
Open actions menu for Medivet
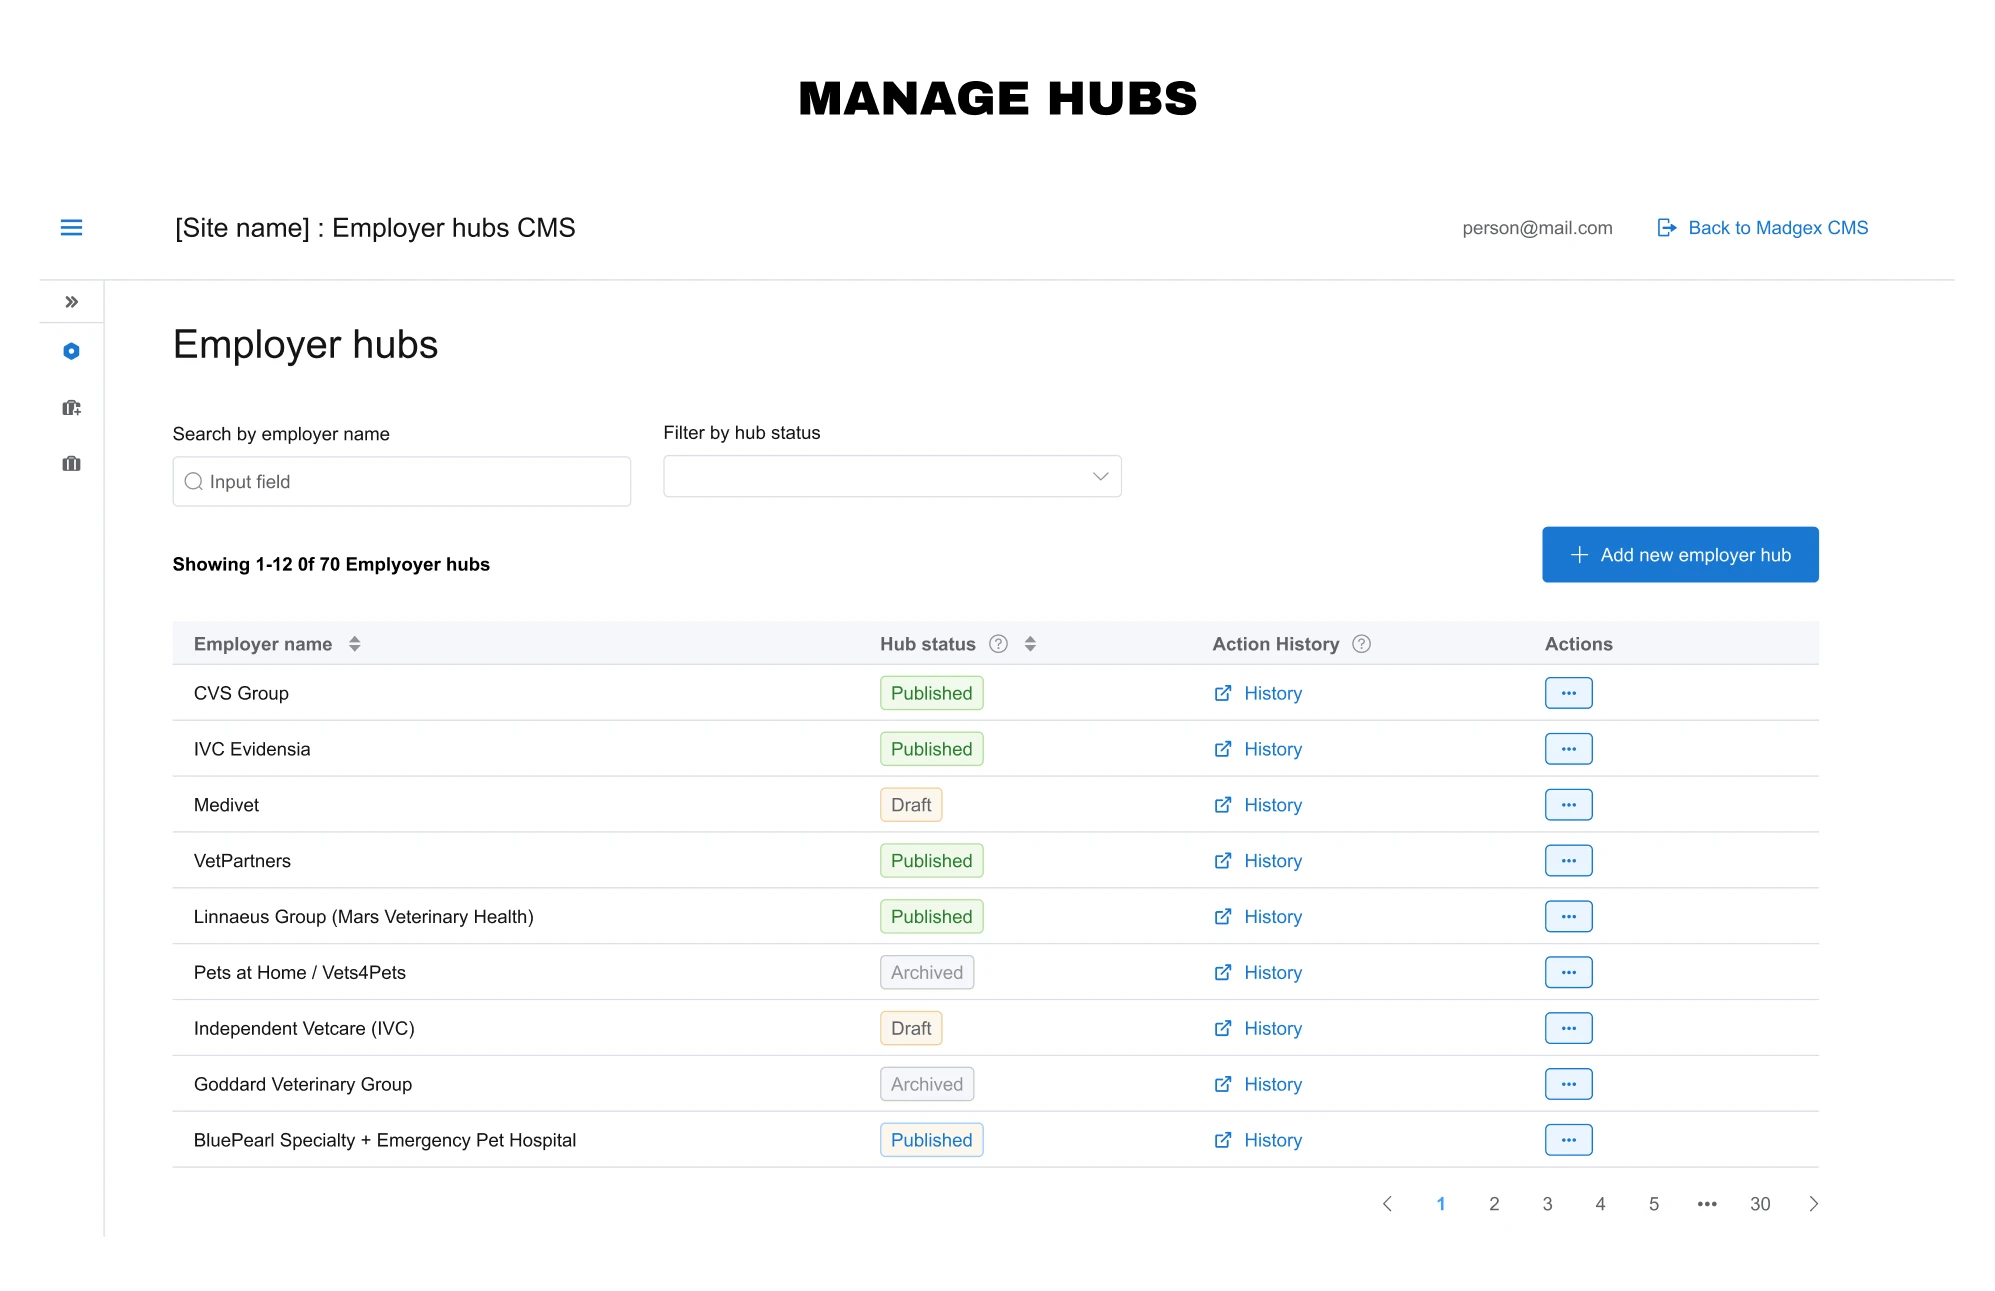[1568, 805]
